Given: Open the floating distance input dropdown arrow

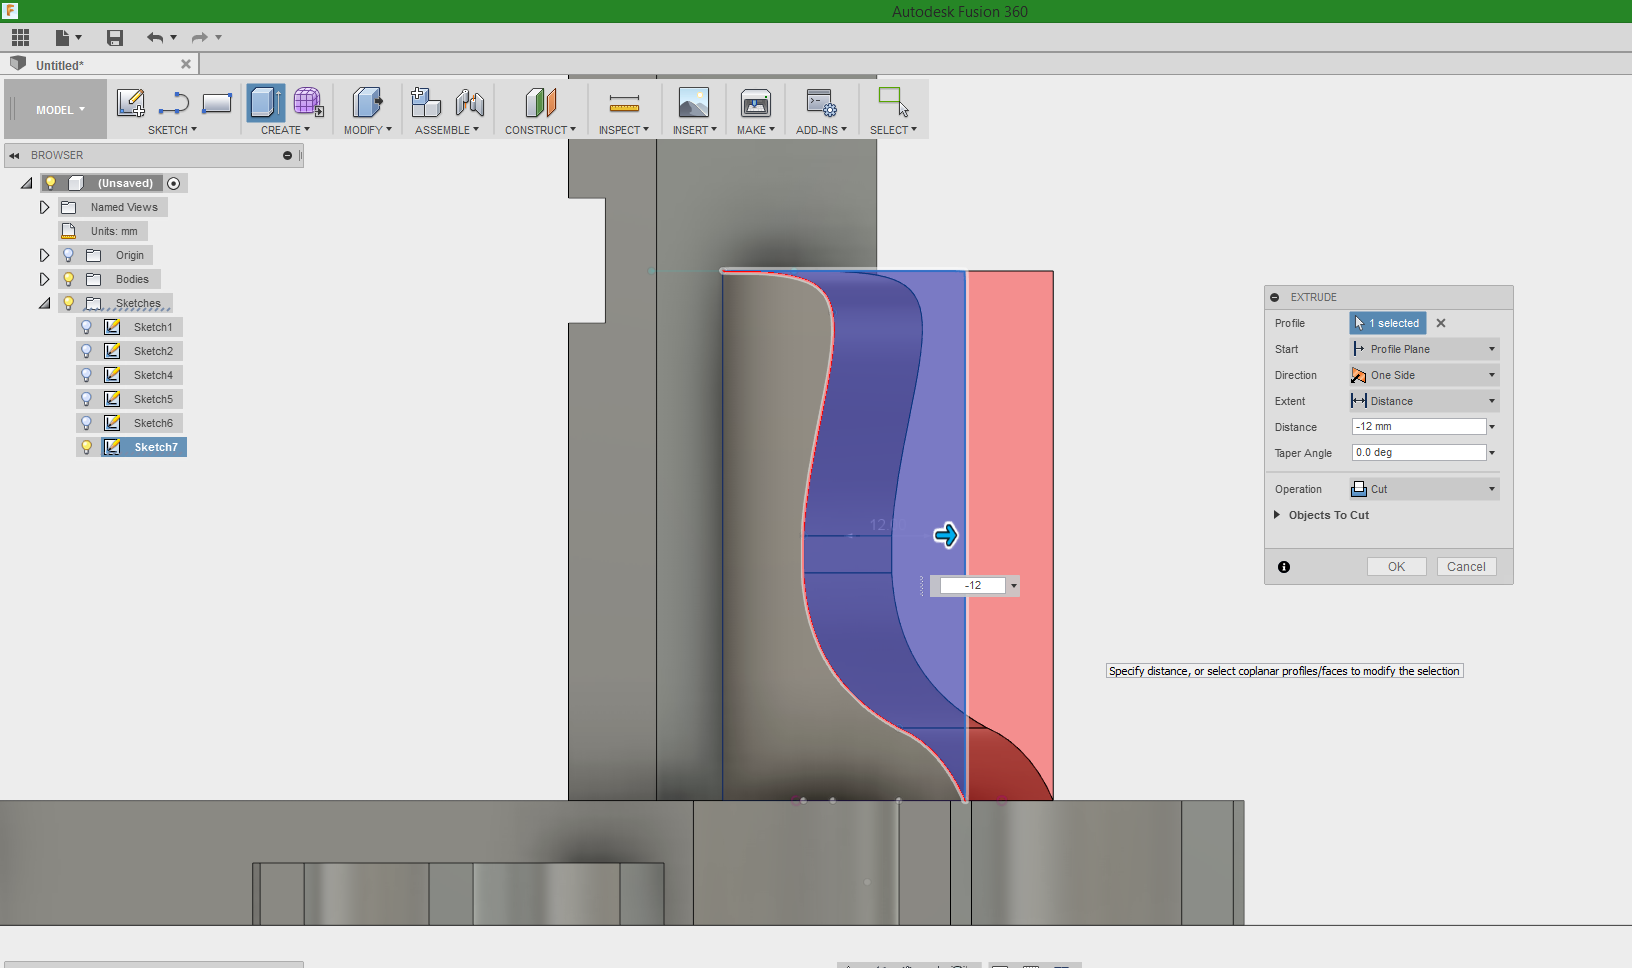Looking at the screenshot, I should tap(1014, 586).
